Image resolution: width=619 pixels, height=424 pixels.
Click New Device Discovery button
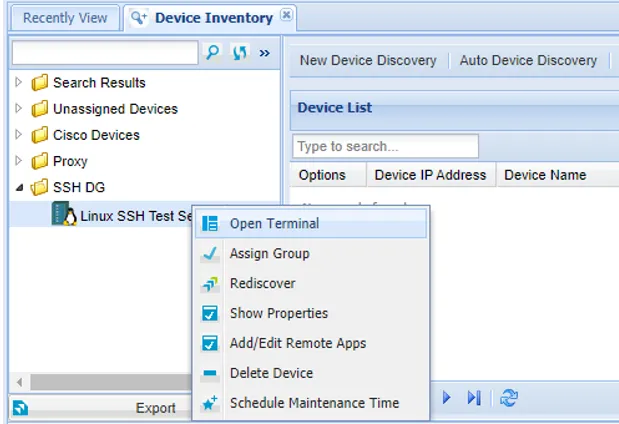coord(368,60)
